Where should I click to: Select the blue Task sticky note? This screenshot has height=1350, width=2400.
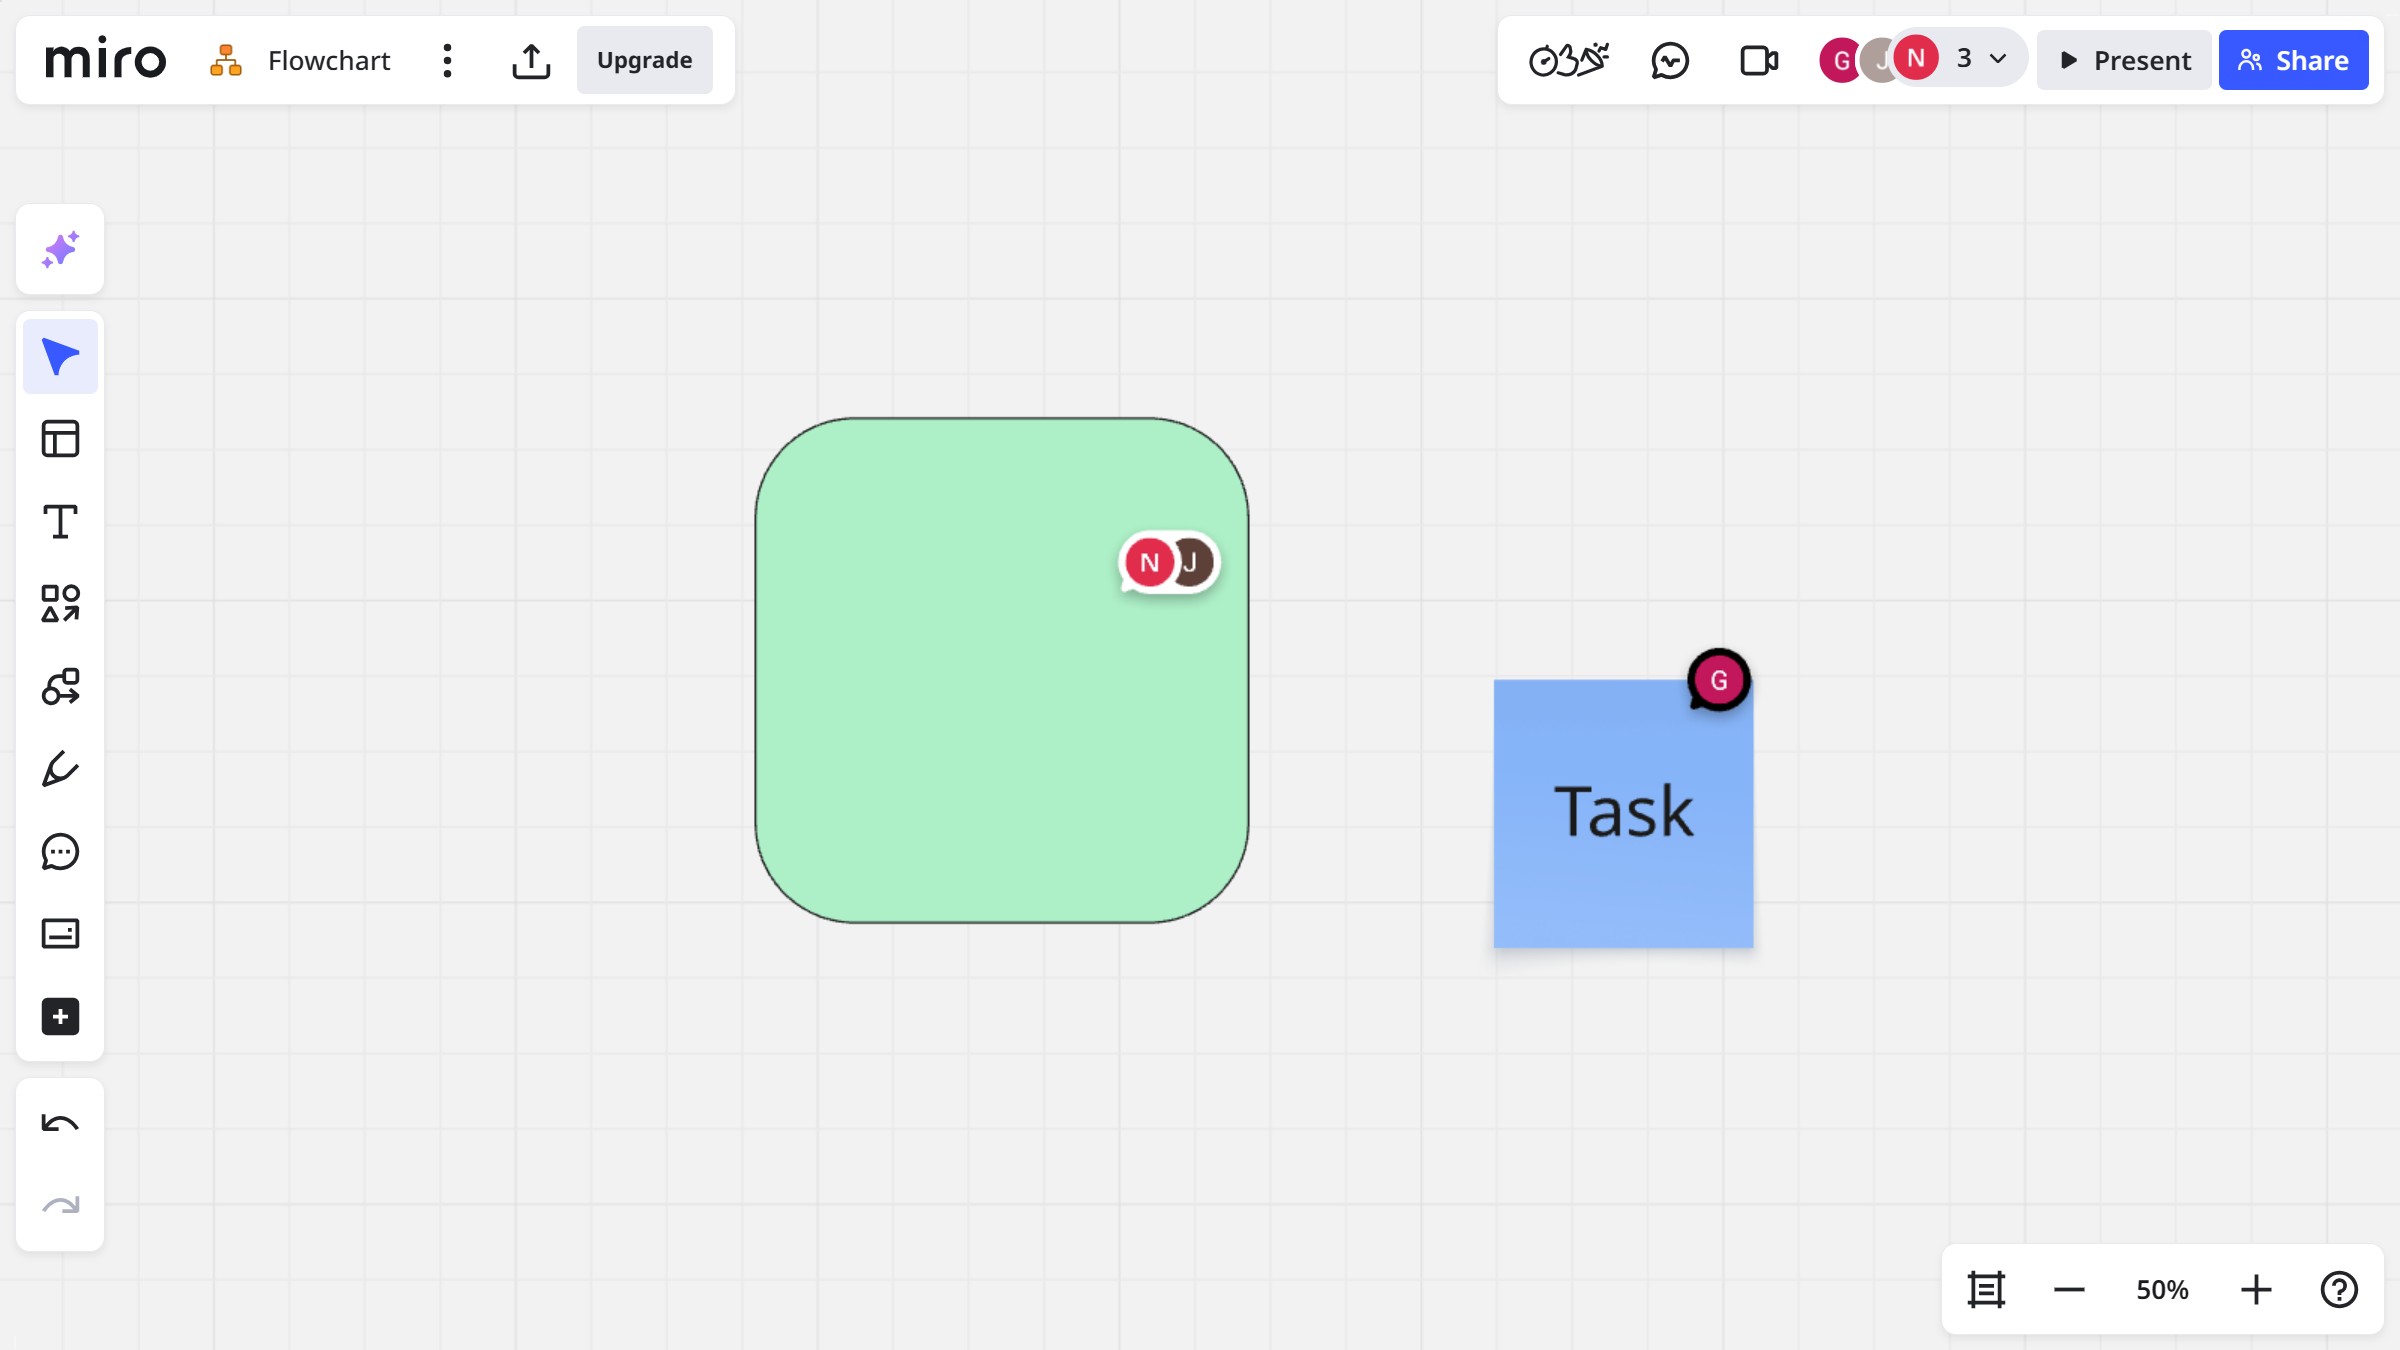click(x=1623, y=814)
